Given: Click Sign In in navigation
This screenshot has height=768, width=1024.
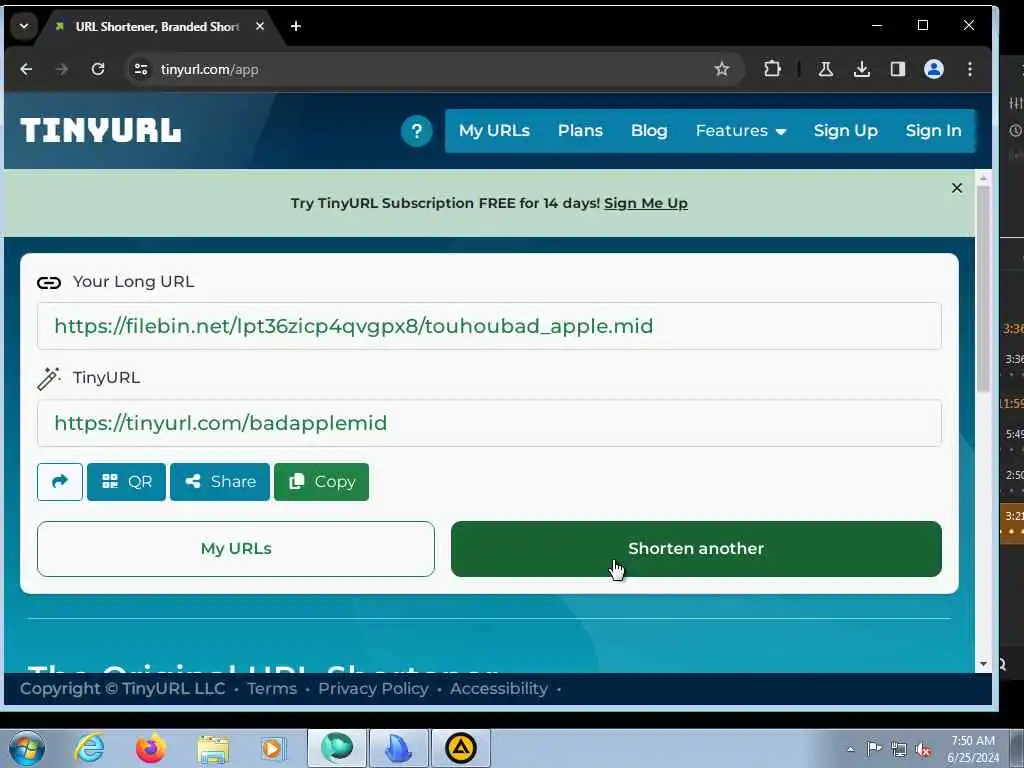Looking at the screenshot, I should pos(933,131).
